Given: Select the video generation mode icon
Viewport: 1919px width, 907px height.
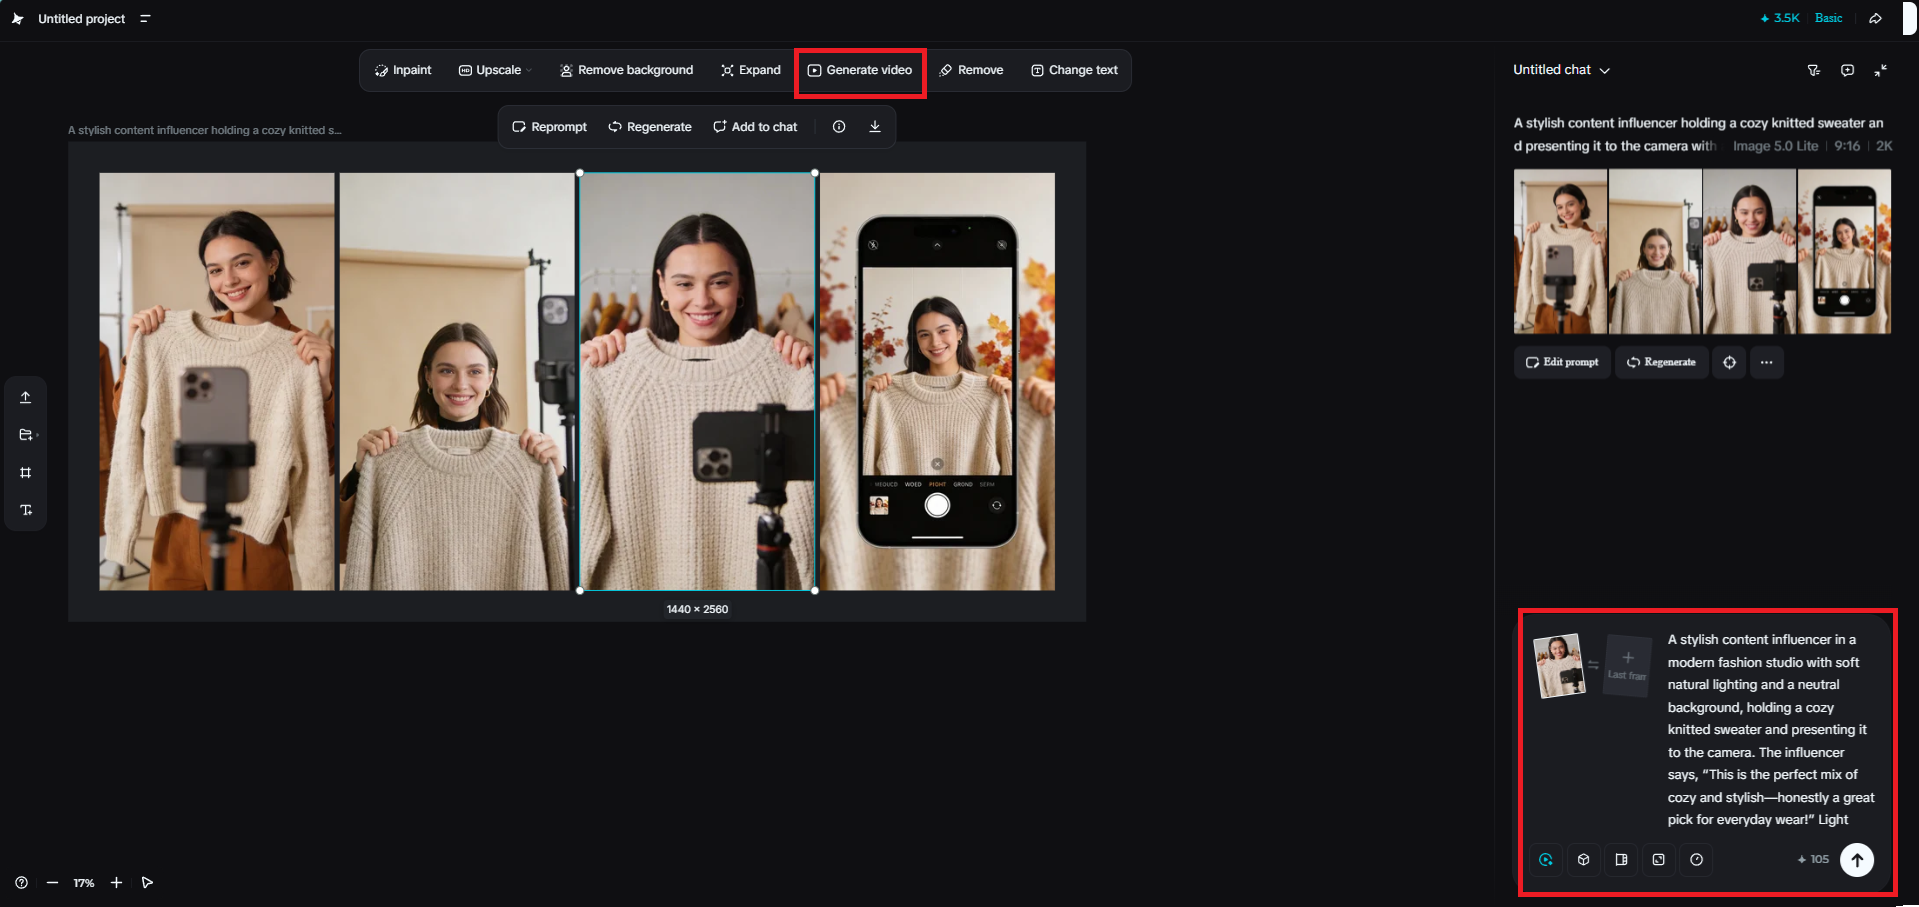Looking at the screenshot, I should click(1546, 860).
